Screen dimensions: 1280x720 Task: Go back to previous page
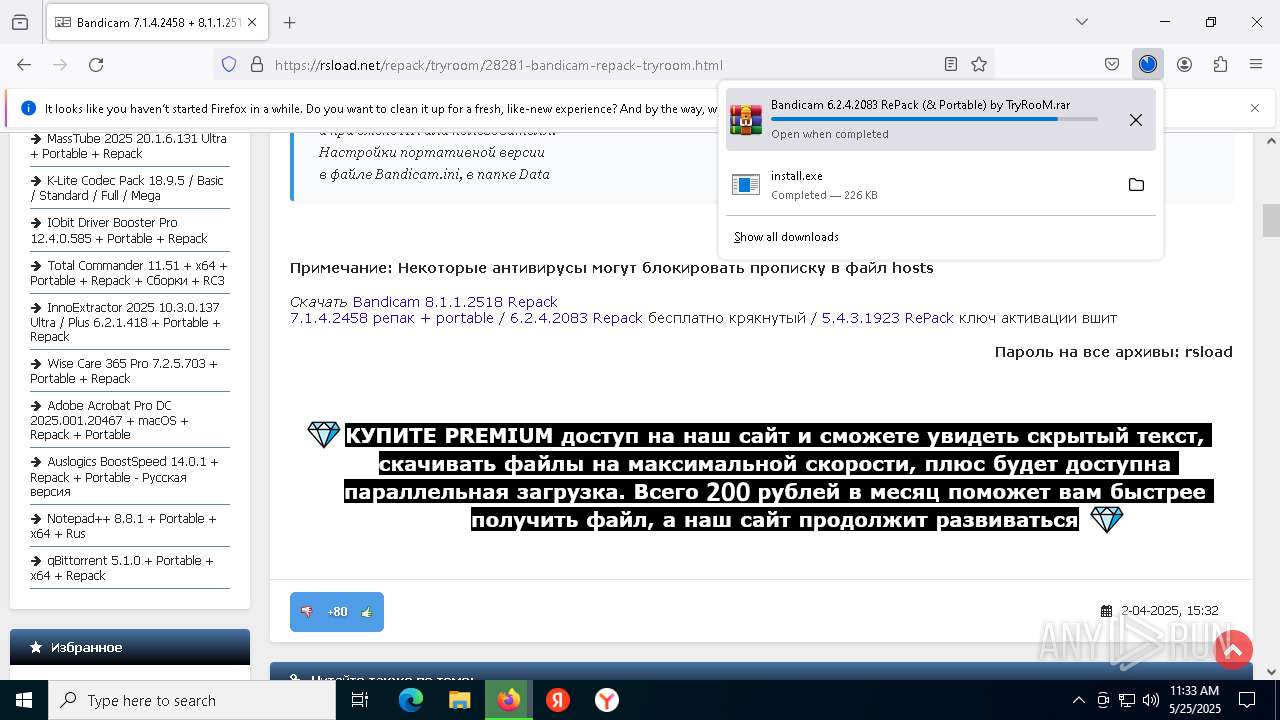[24, 64]
